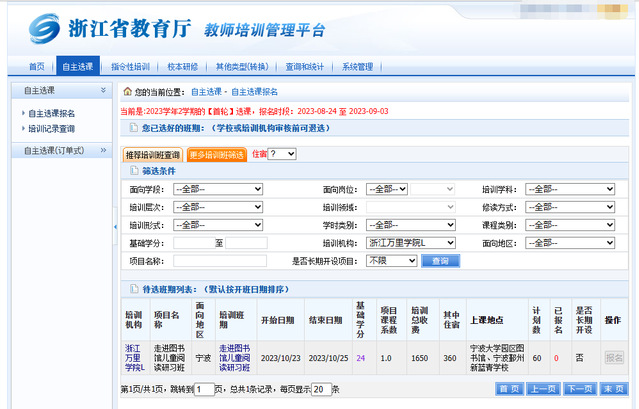Switch to the 更多培训班筛选 tab
Screen dimensions: 639x409
click(217, 155)
